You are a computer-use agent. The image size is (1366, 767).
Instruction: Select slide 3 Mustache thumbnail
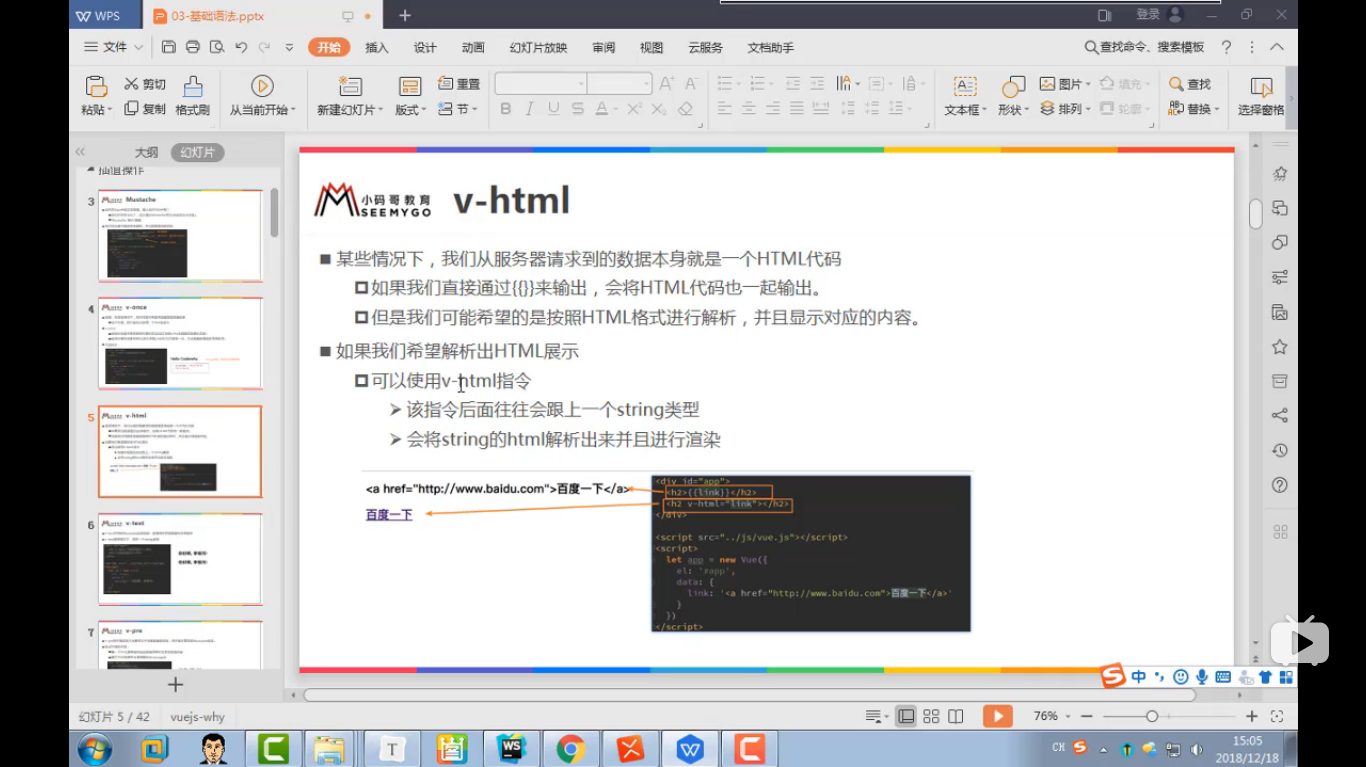[x=180, y=236]
